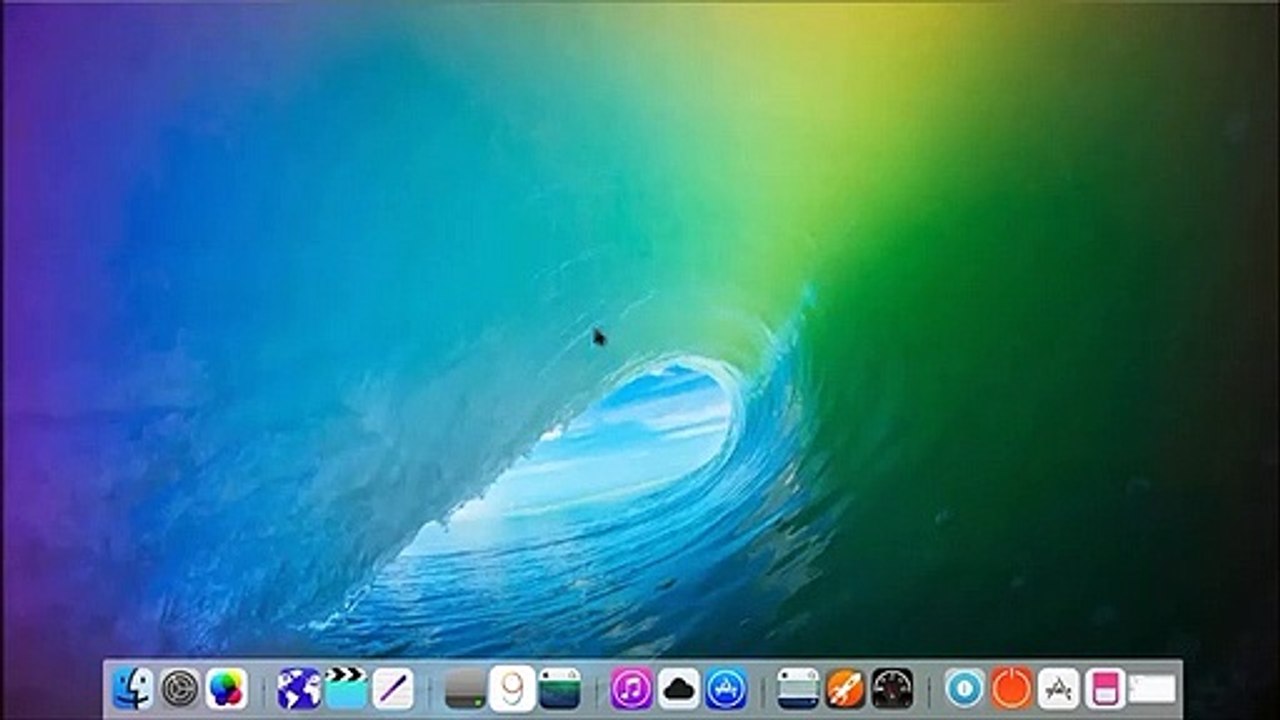1280x720 pixels.
Task: Open the dark green landscape window icon
Action: coord(559,688)
